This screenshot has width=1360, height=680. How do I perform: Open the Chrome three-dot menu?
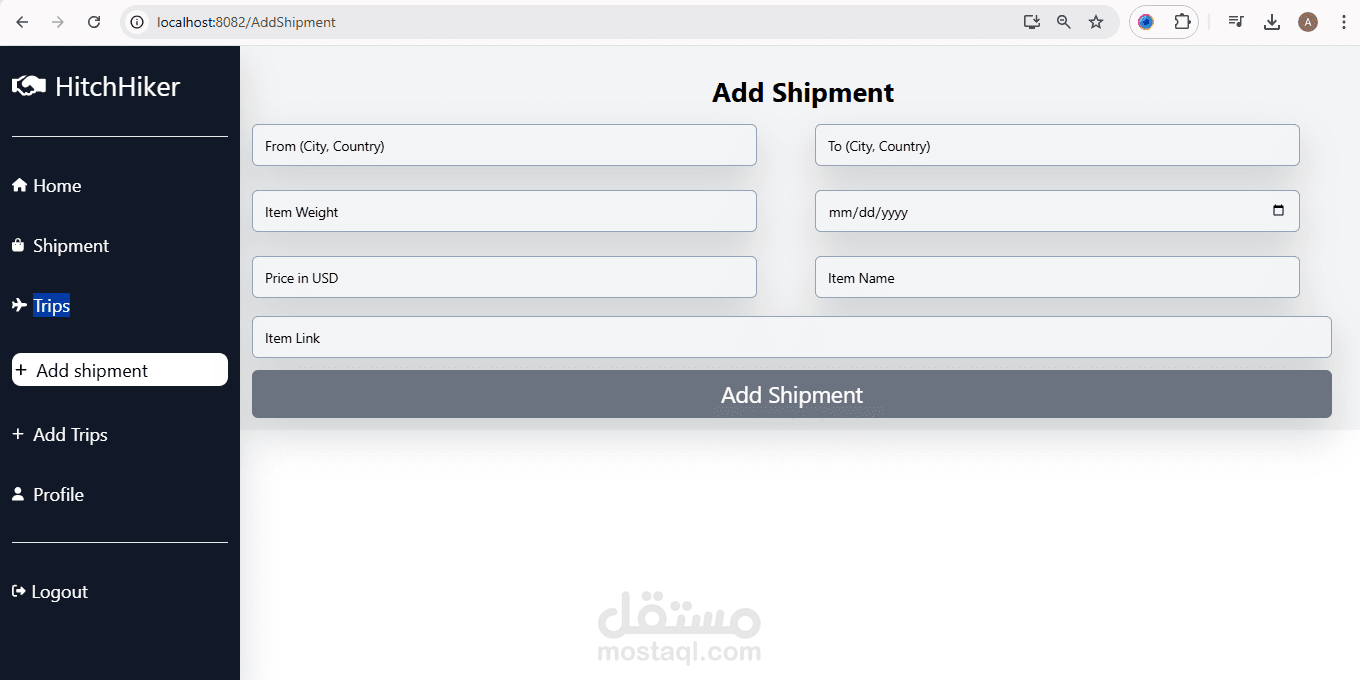pos(1343,22)
